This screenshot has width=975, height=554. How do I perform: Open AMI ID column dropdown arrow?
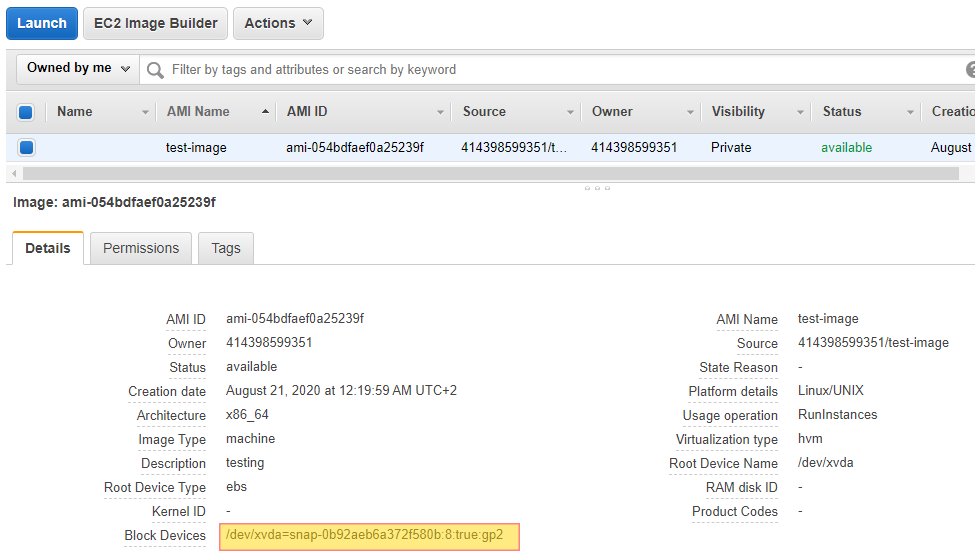coord(440,113)
